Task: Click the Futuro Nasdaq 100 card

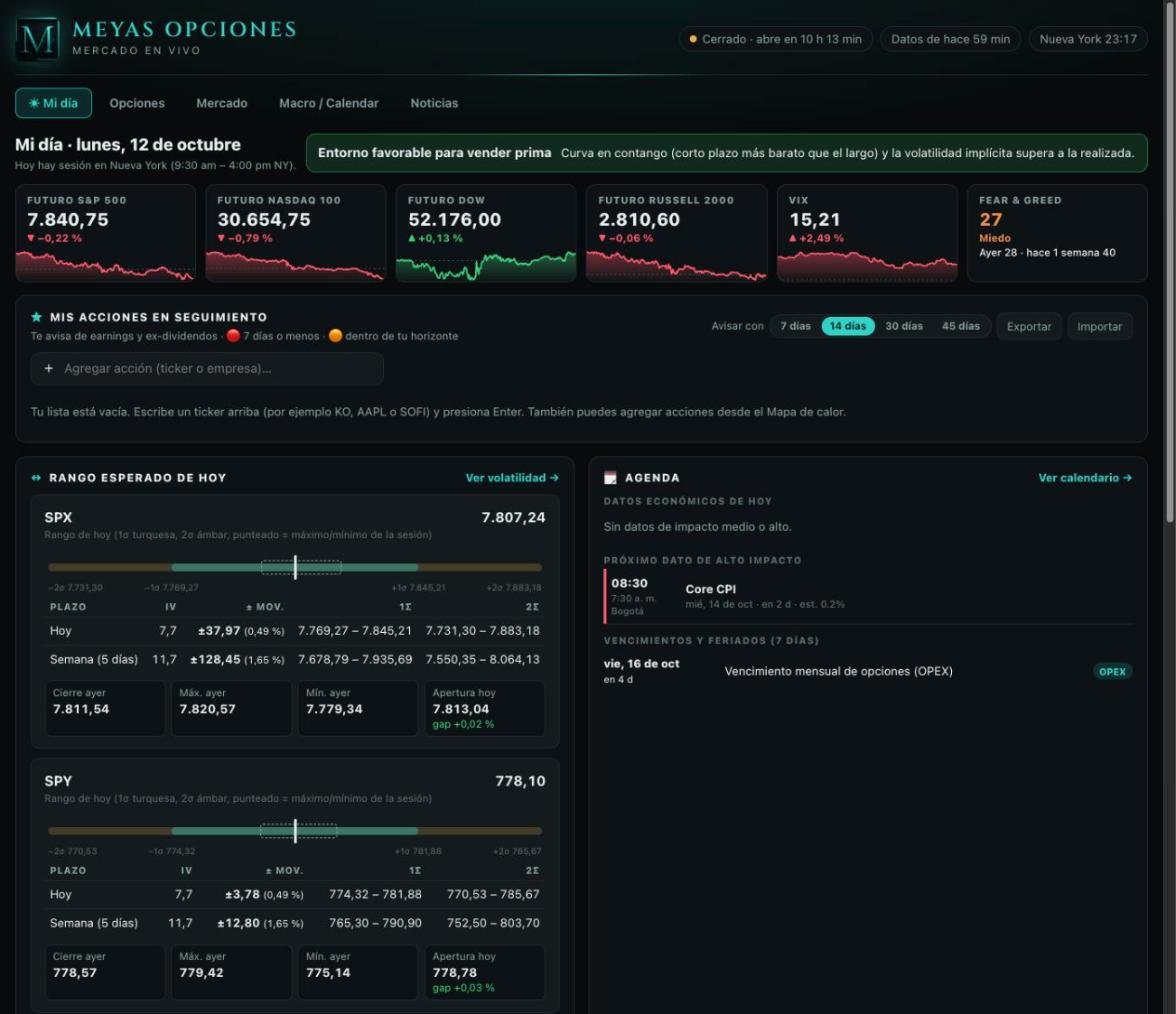Action: (296, 233)
